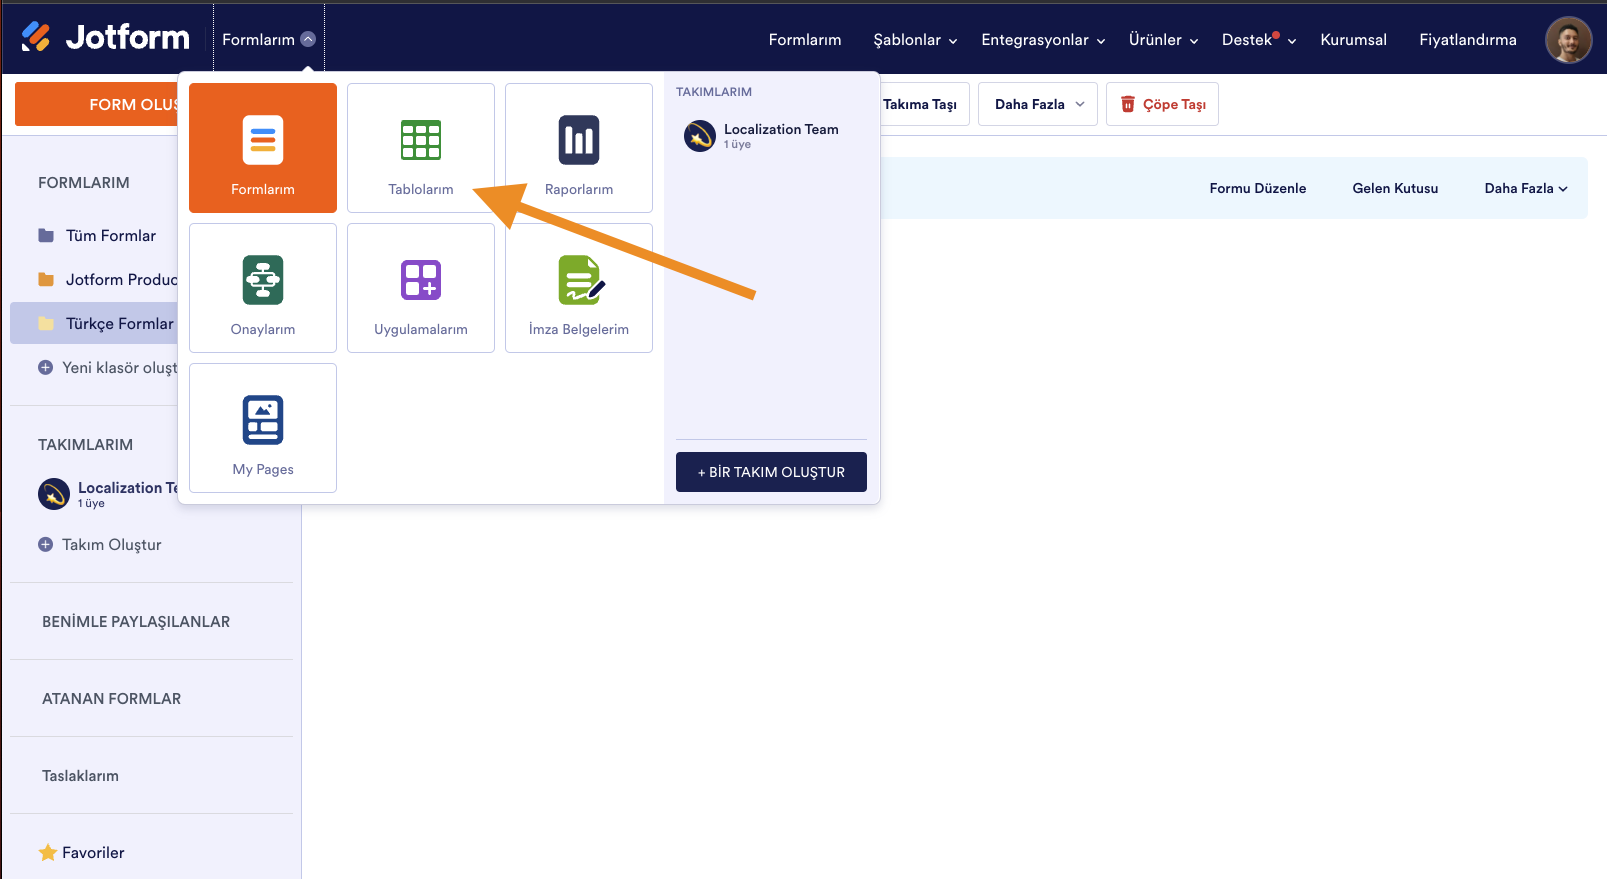Click the TAKIMLARIM heading in dropdown panel

tap(714, 92)
